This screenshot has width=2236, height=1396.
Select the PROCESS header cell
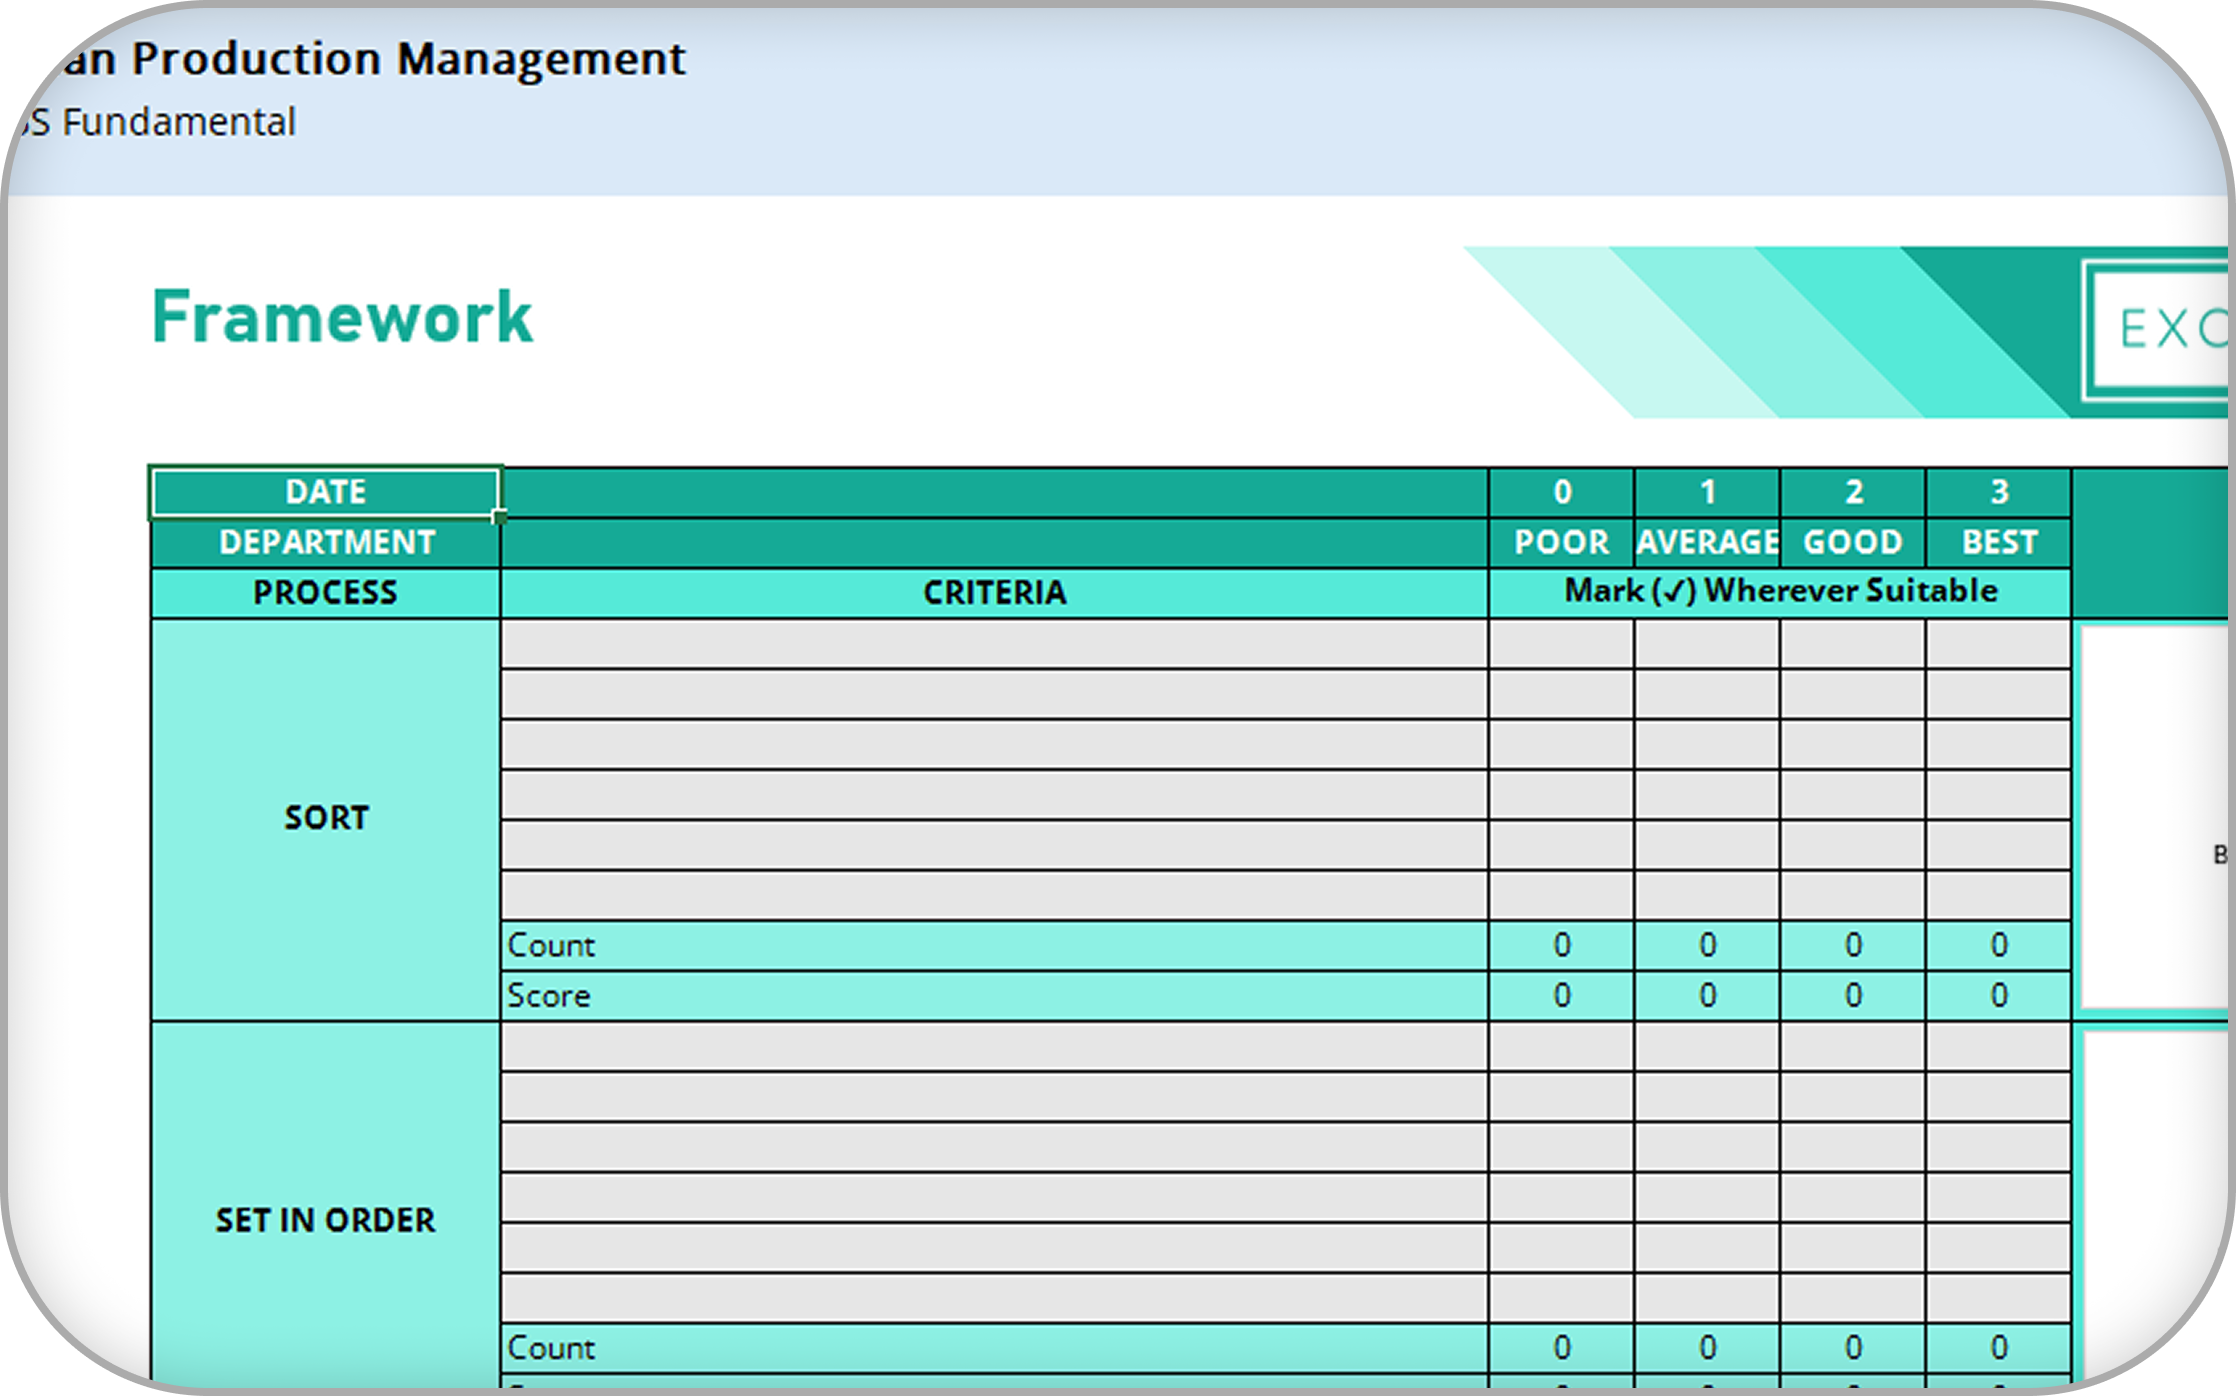click(x=325, y=593)
